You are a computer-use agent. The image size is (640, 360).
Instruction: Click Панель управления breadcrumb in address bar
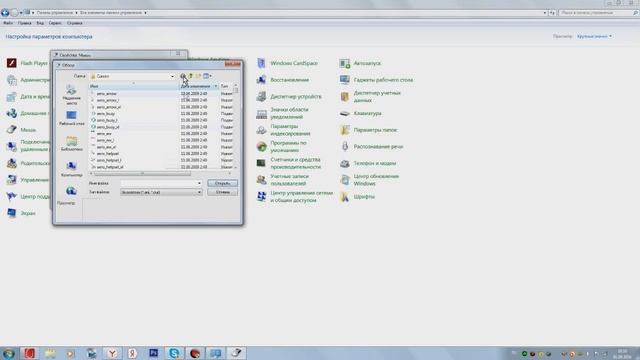pos(55,13)
